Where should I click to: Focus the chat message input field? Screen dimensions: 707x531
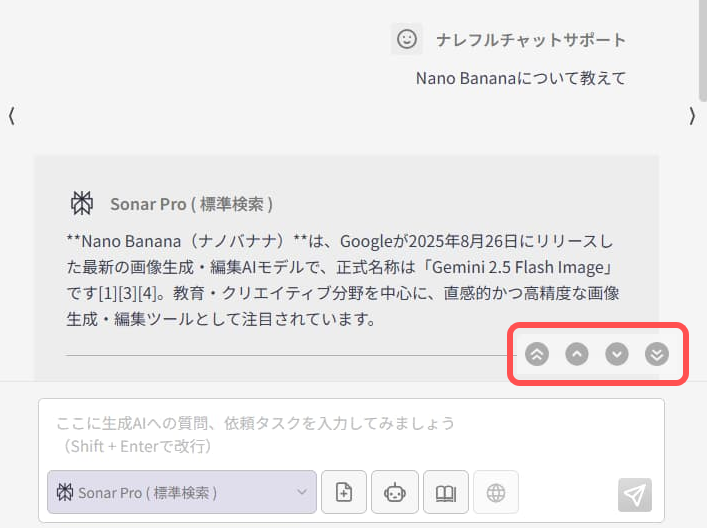coord(350,433)
